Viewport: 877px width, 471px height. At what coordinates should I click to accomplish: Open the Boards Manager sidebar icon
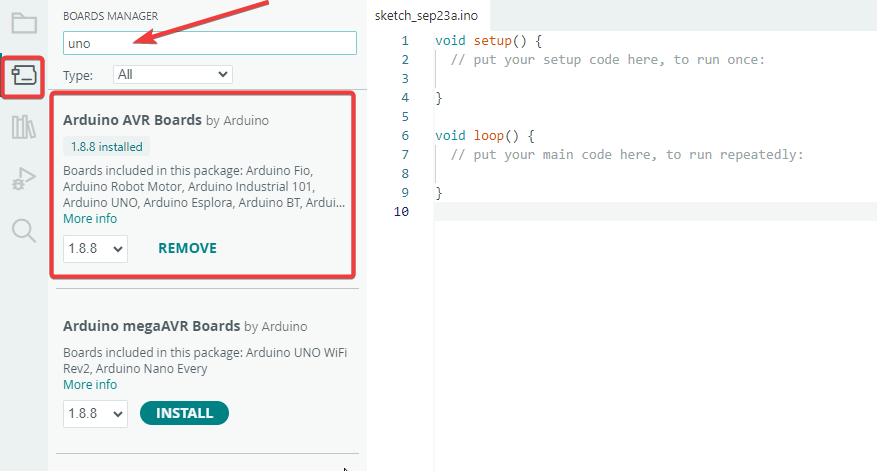click(x=23, y=75)
